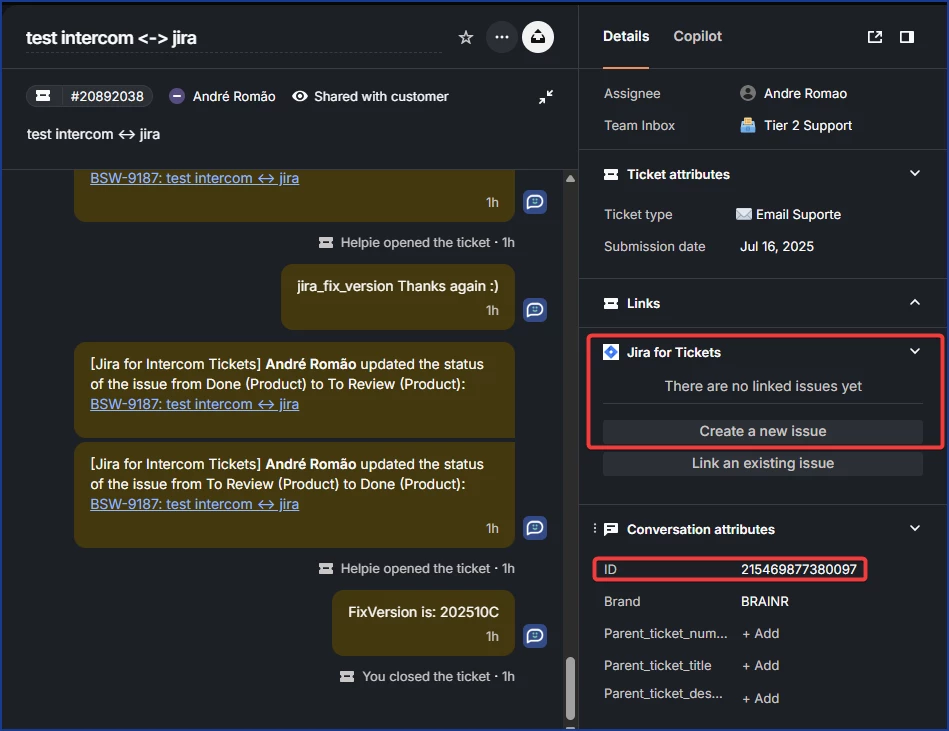Click the conversation scrollbar up arrow
This screenshot has height=731, width=949.
[570, 179]
